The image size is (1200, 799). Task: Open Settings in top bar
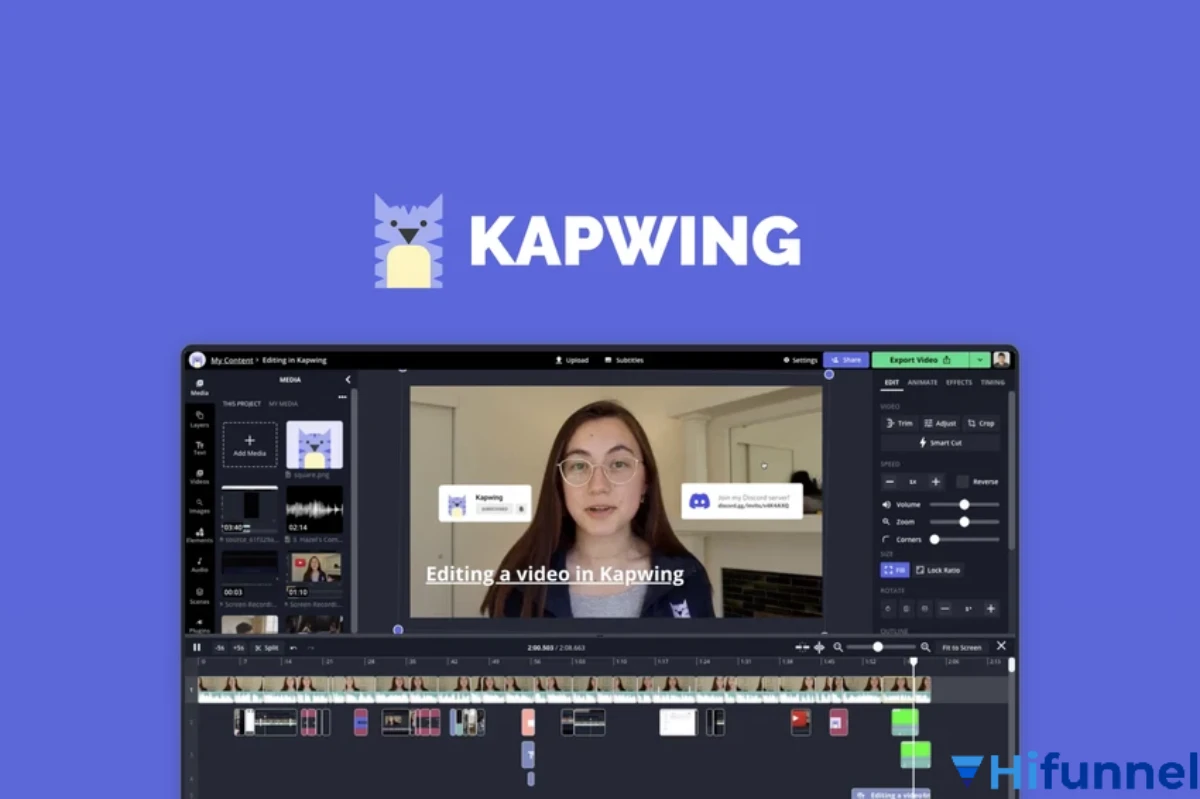(x=800, y=360)
